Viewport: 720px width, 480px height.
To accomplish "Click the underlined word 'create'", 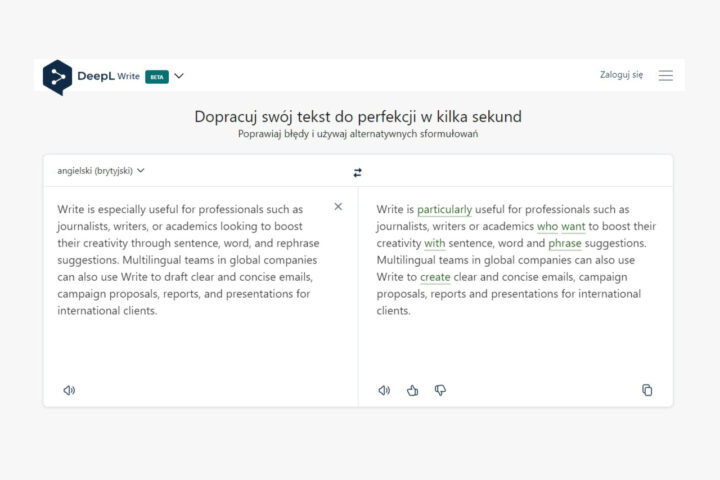I will pyautogui.click(x=435, y=277).
